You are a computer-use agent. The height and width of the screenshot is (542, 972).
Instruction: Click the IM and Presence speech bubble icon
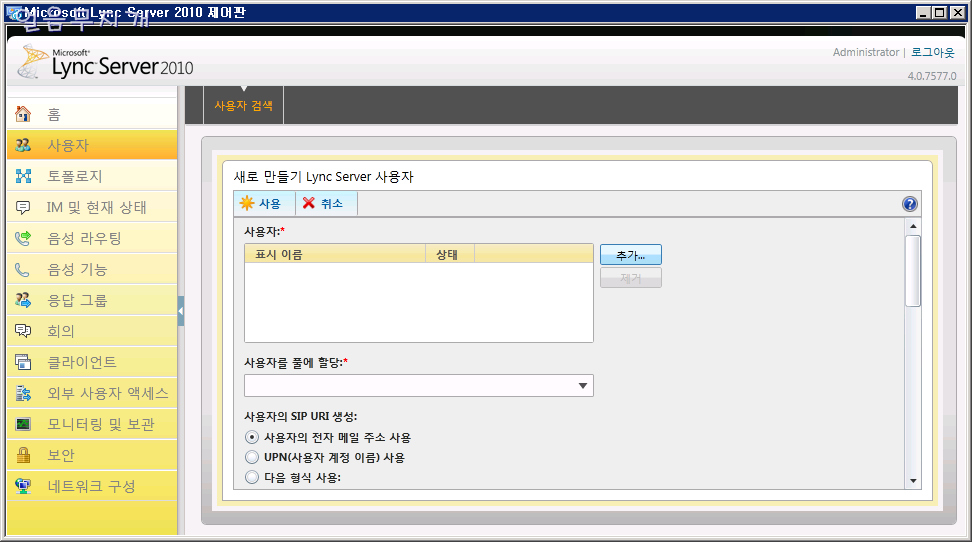pos(23,207)
